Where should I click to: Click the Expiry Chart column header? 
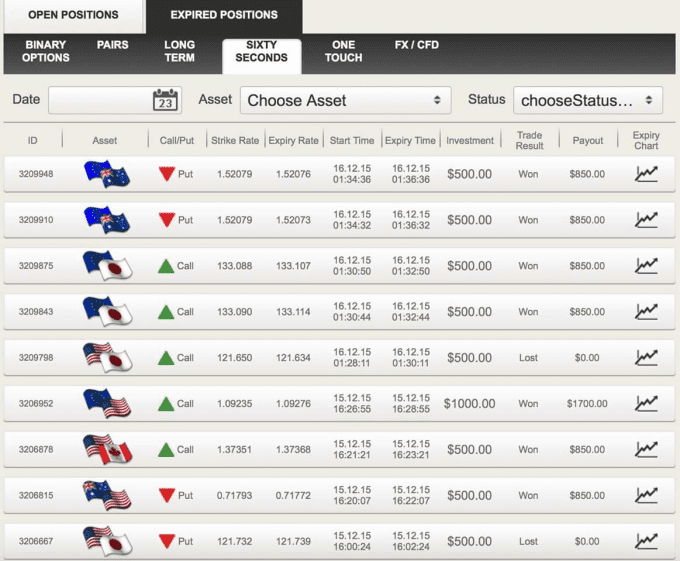[x=646, y=140]
